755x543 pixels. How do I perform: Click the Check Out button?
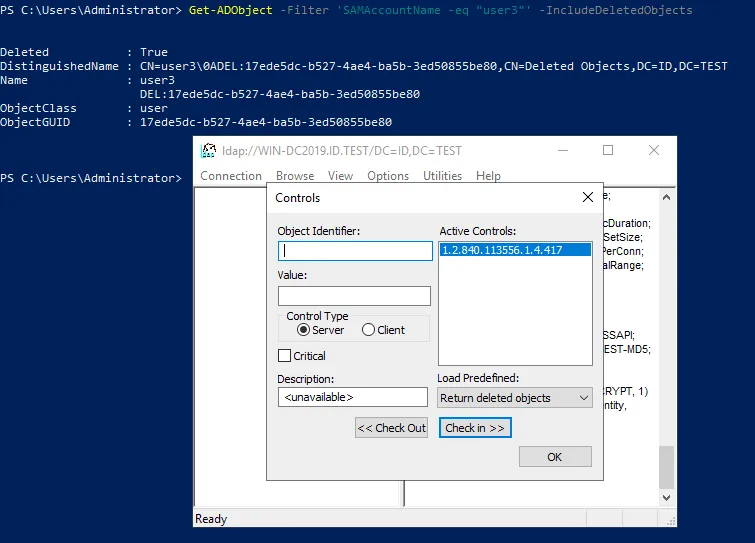(391, 428)
